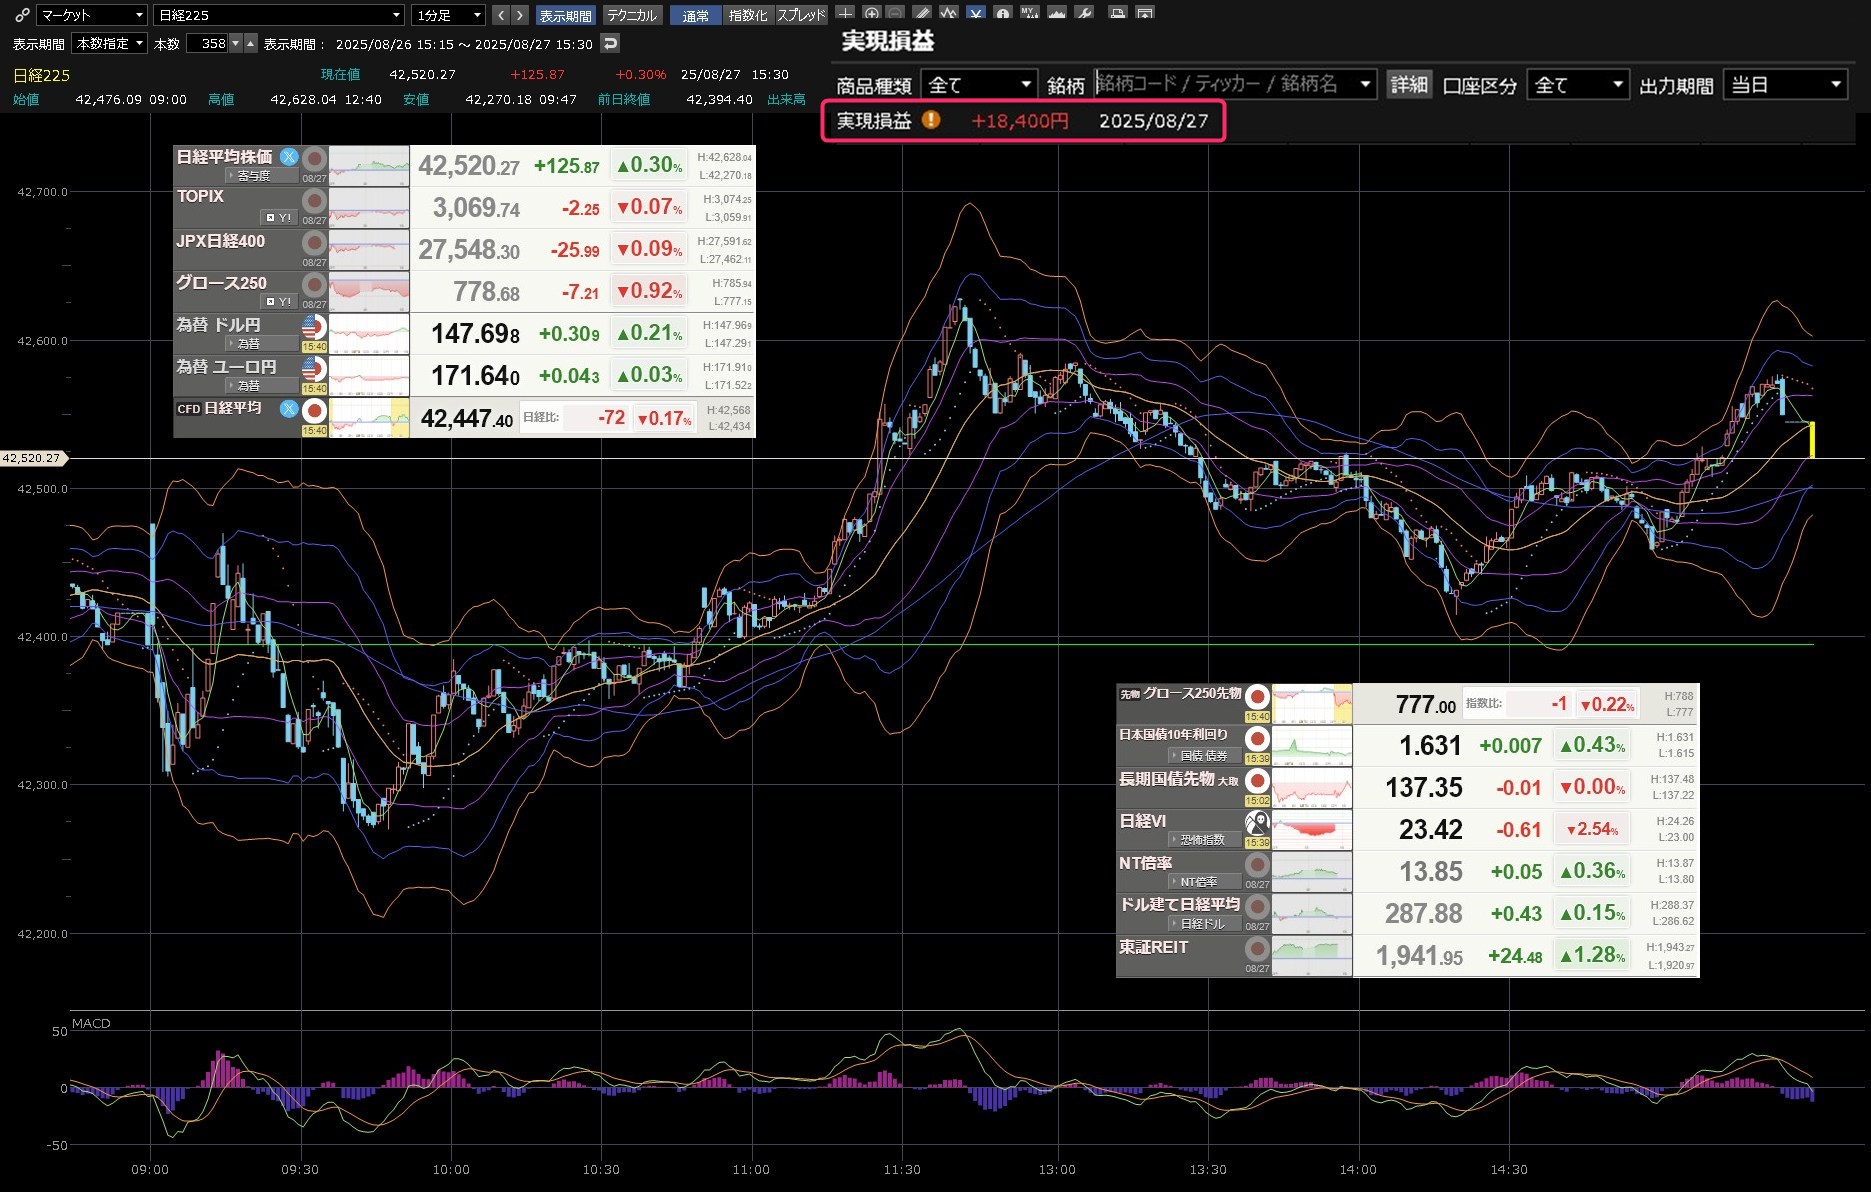The height and width of the screenshot is (1192, 1871).
Task: Open the マーケット category dropdown
Action: [92, 15]
